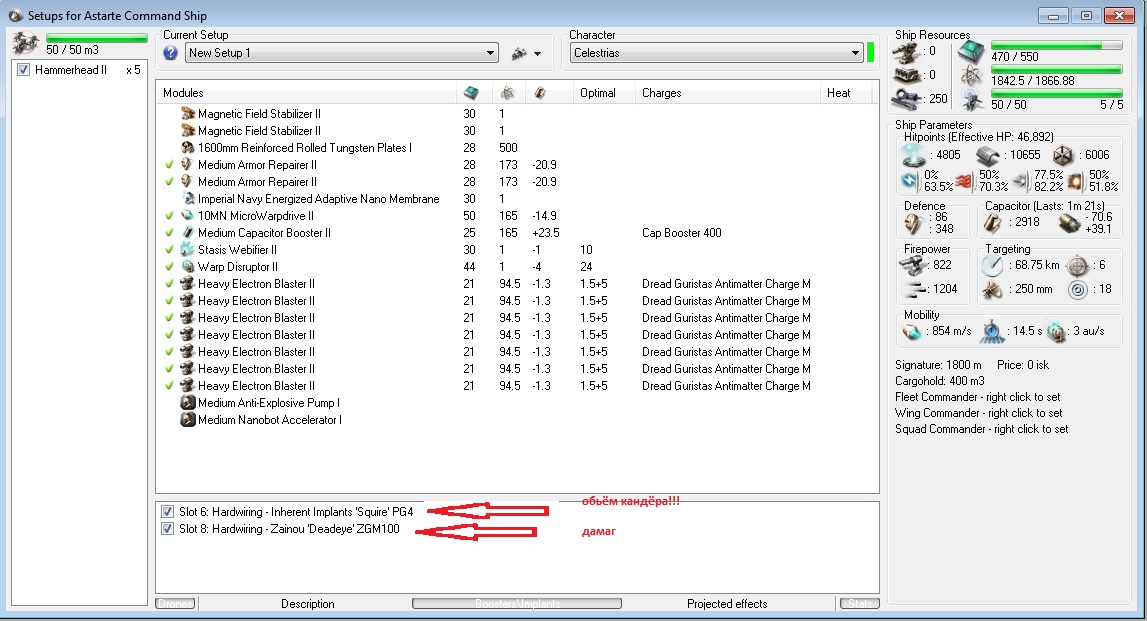
Task: Click the powergrid column header icon
Action: pyautogui.click(x=507, y=93)
